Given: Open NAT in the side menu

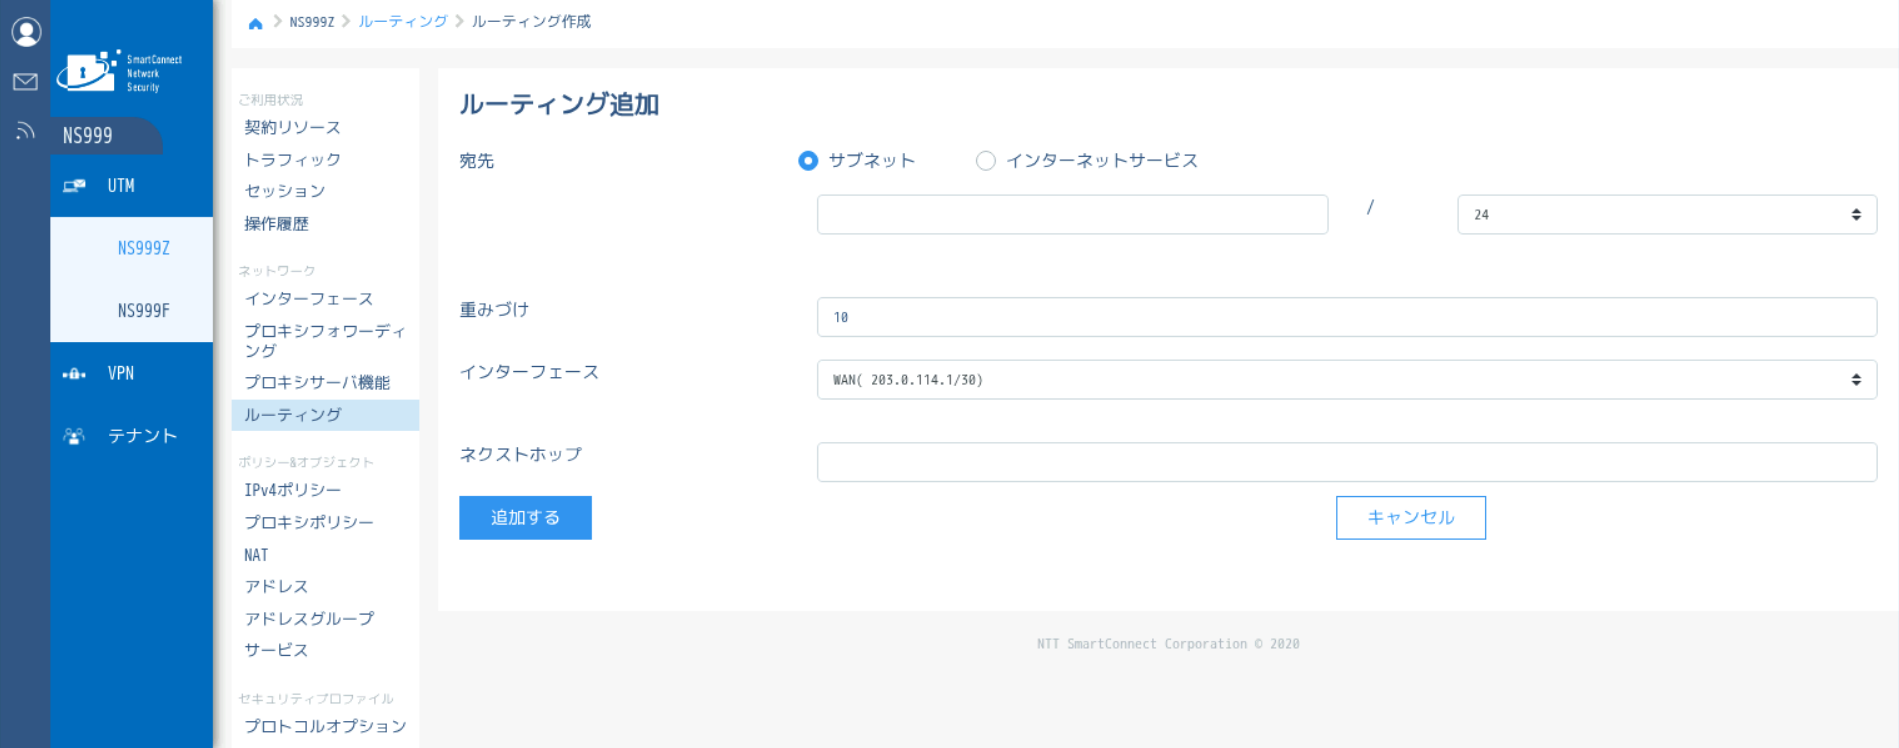Looking at the screenshot, I should [x=256, y=555].
